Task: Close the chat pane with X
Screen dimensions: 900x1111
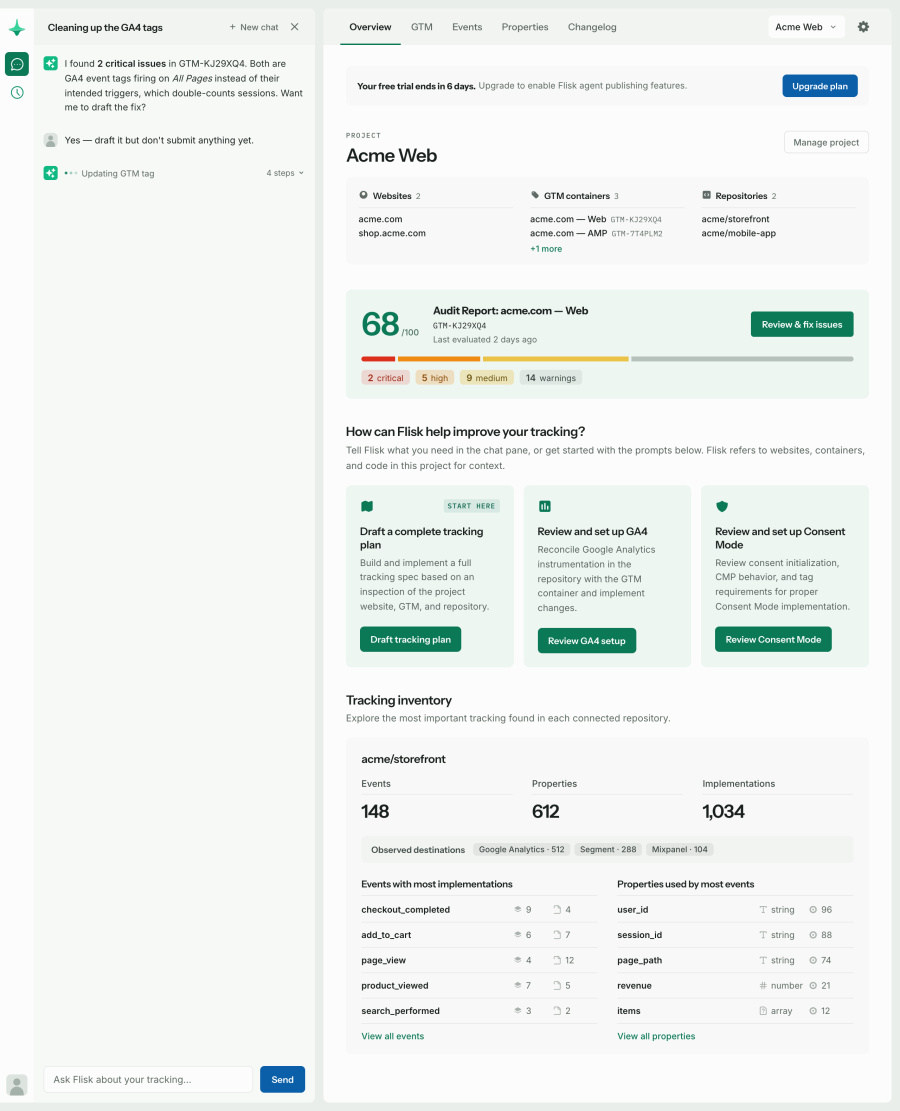Action: 295,27
